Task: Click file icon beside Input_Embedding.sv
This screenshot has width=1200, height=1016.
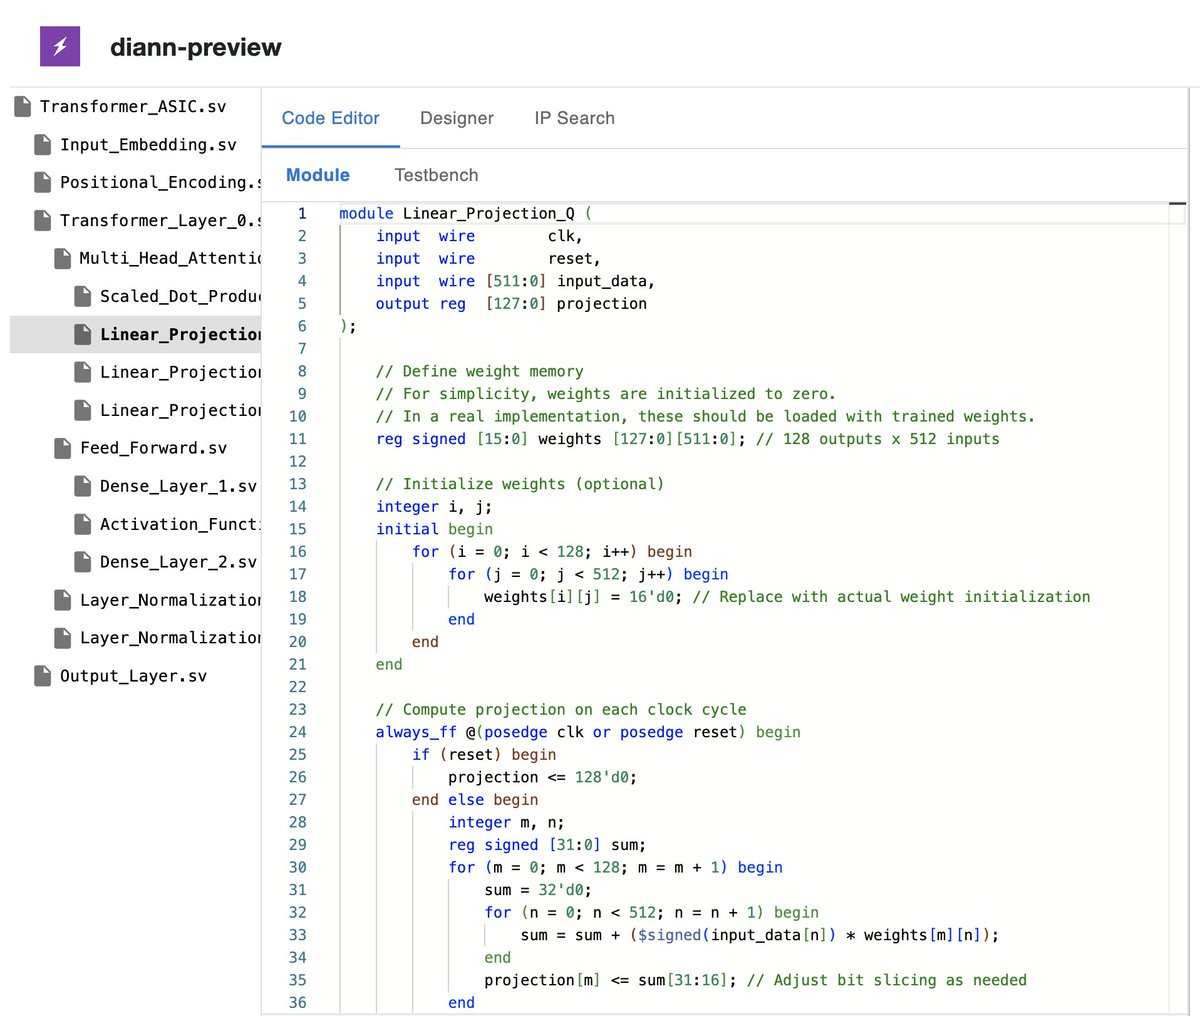Action: pyautogui.click(x=42, y=144)
